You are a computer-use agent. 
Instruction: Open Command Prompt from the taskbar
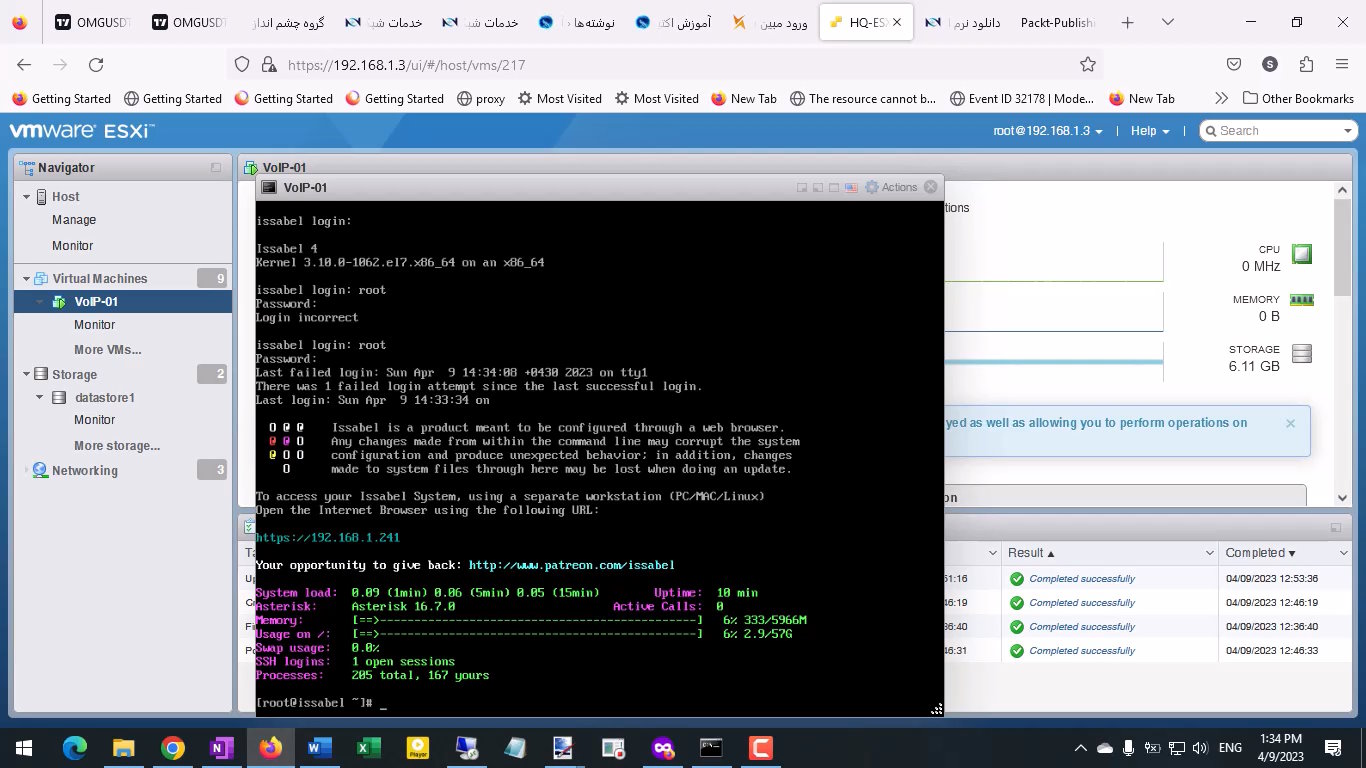pyautogui.click(x=711, y=747)
